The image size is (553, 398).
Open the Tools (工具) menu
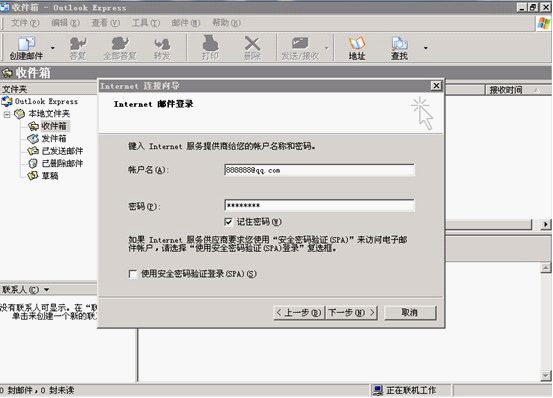coord(146,23)
